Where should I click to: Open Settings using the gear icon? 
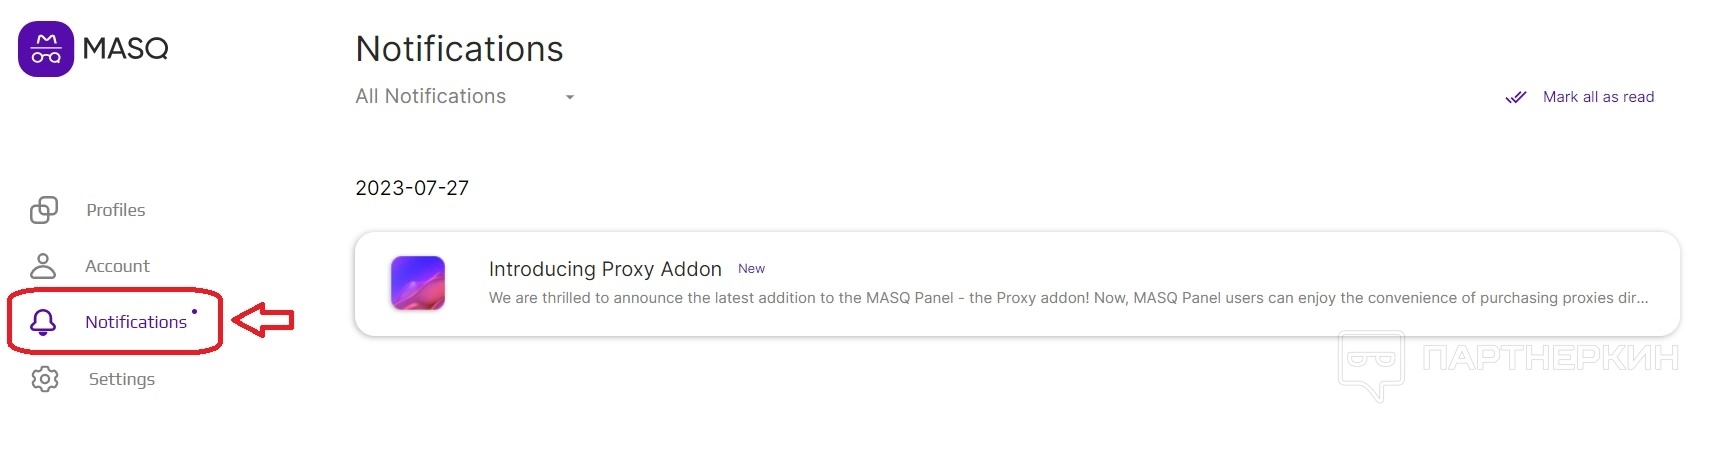click(45, 379)
